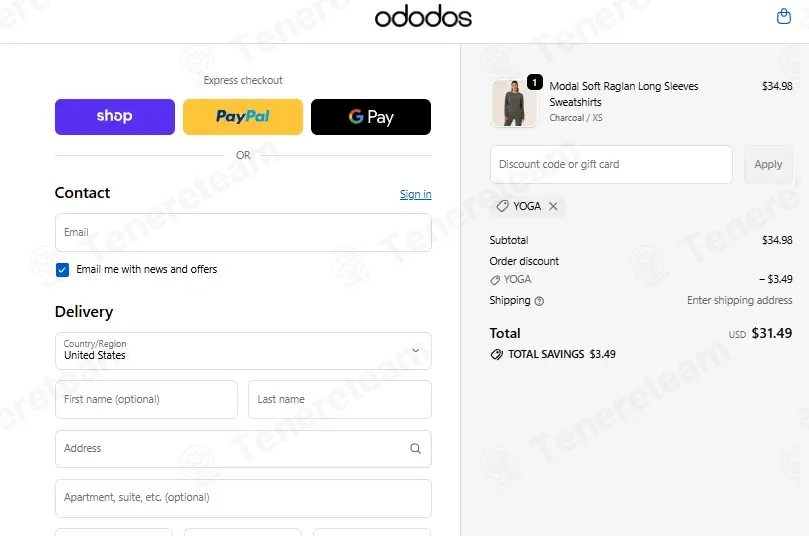Focus the Last name field
The height and width of the screenshot is (536, 809).
point(339,399)
